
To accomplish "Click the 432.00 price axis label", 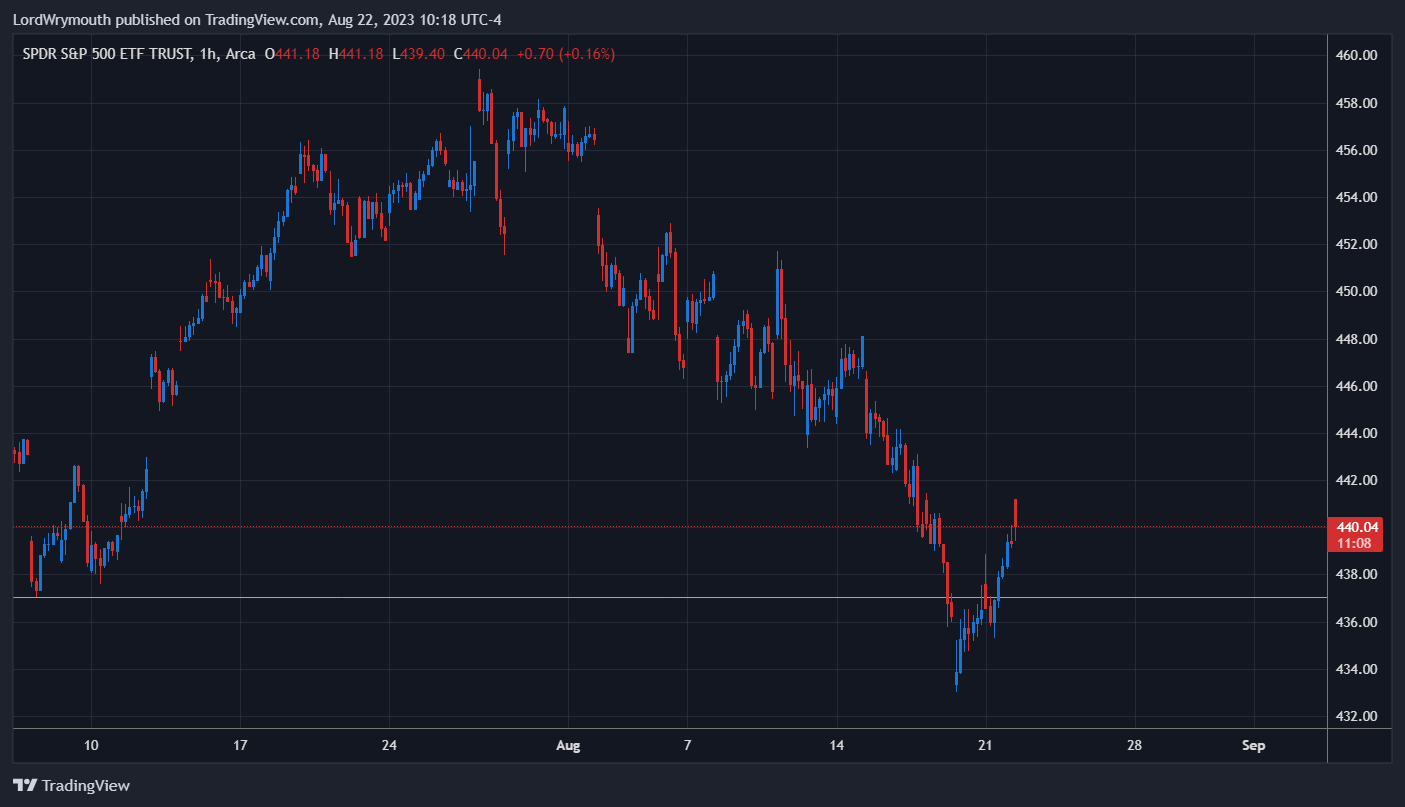I will click(1357, 716).
